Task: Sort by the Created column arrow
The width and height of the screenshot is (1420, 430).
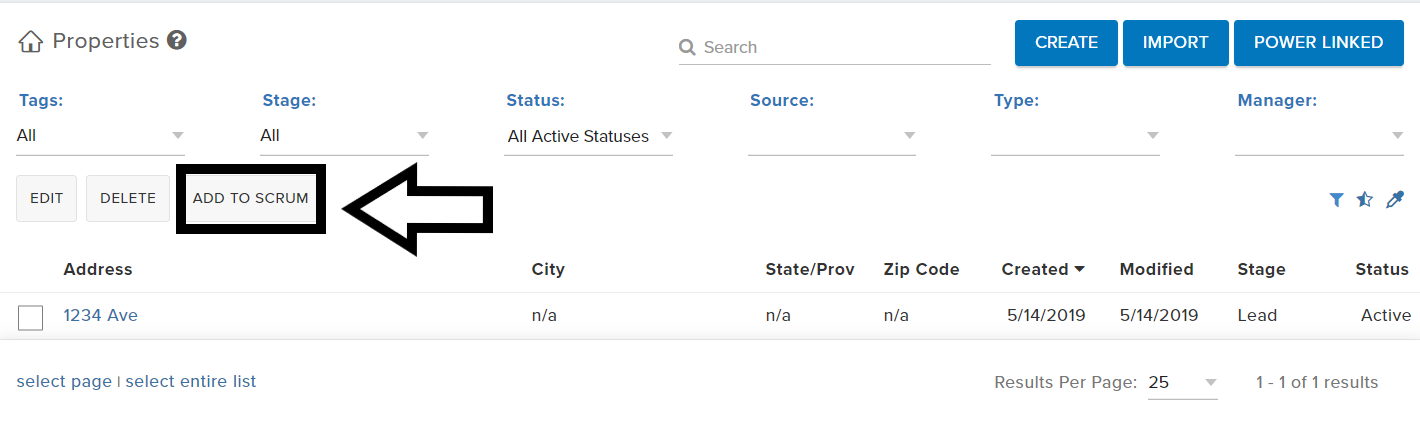Action: (x=1079, y=269)
